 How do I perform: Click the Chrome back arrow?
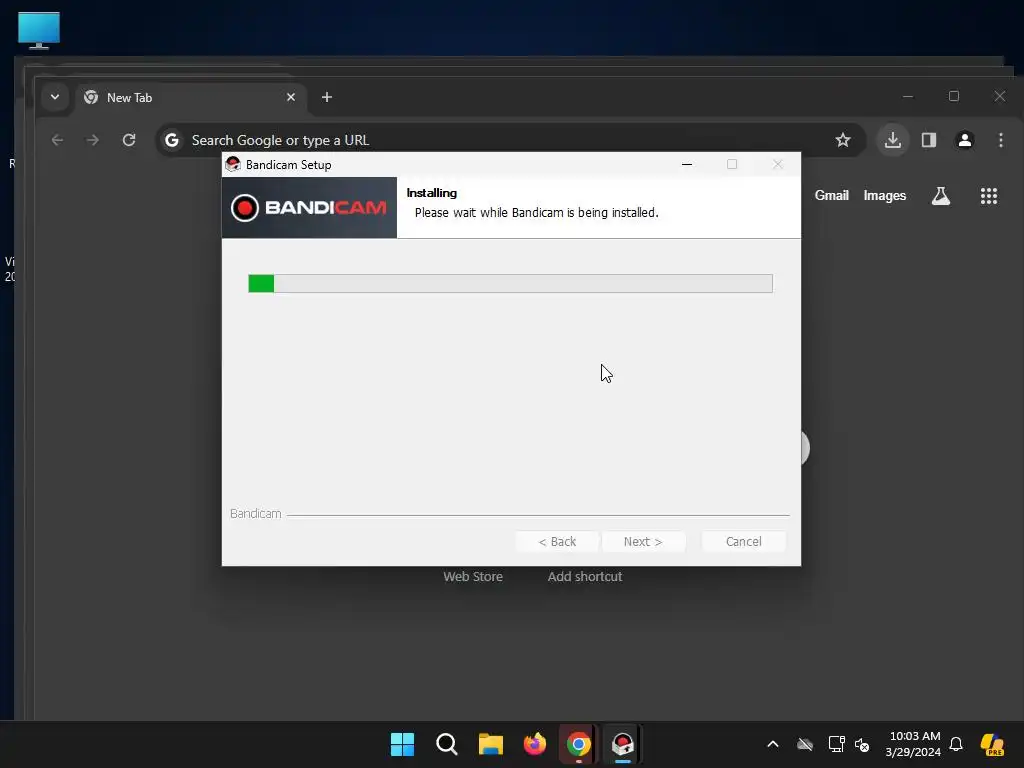click(57, 140)
